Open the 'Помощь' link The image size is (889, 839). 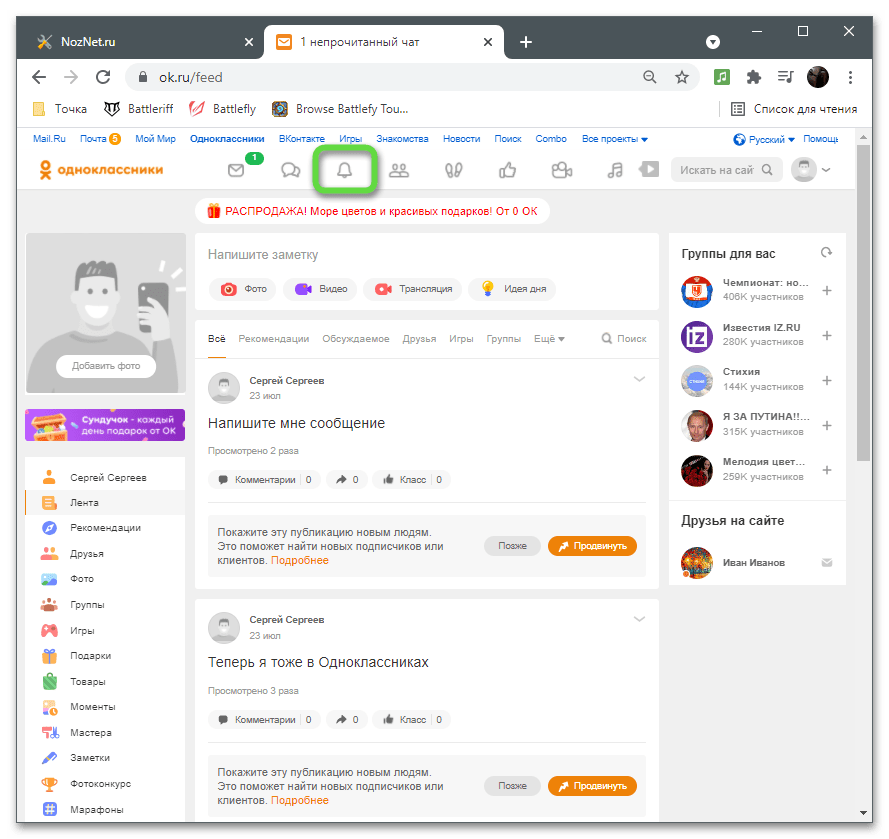(820, 139)
